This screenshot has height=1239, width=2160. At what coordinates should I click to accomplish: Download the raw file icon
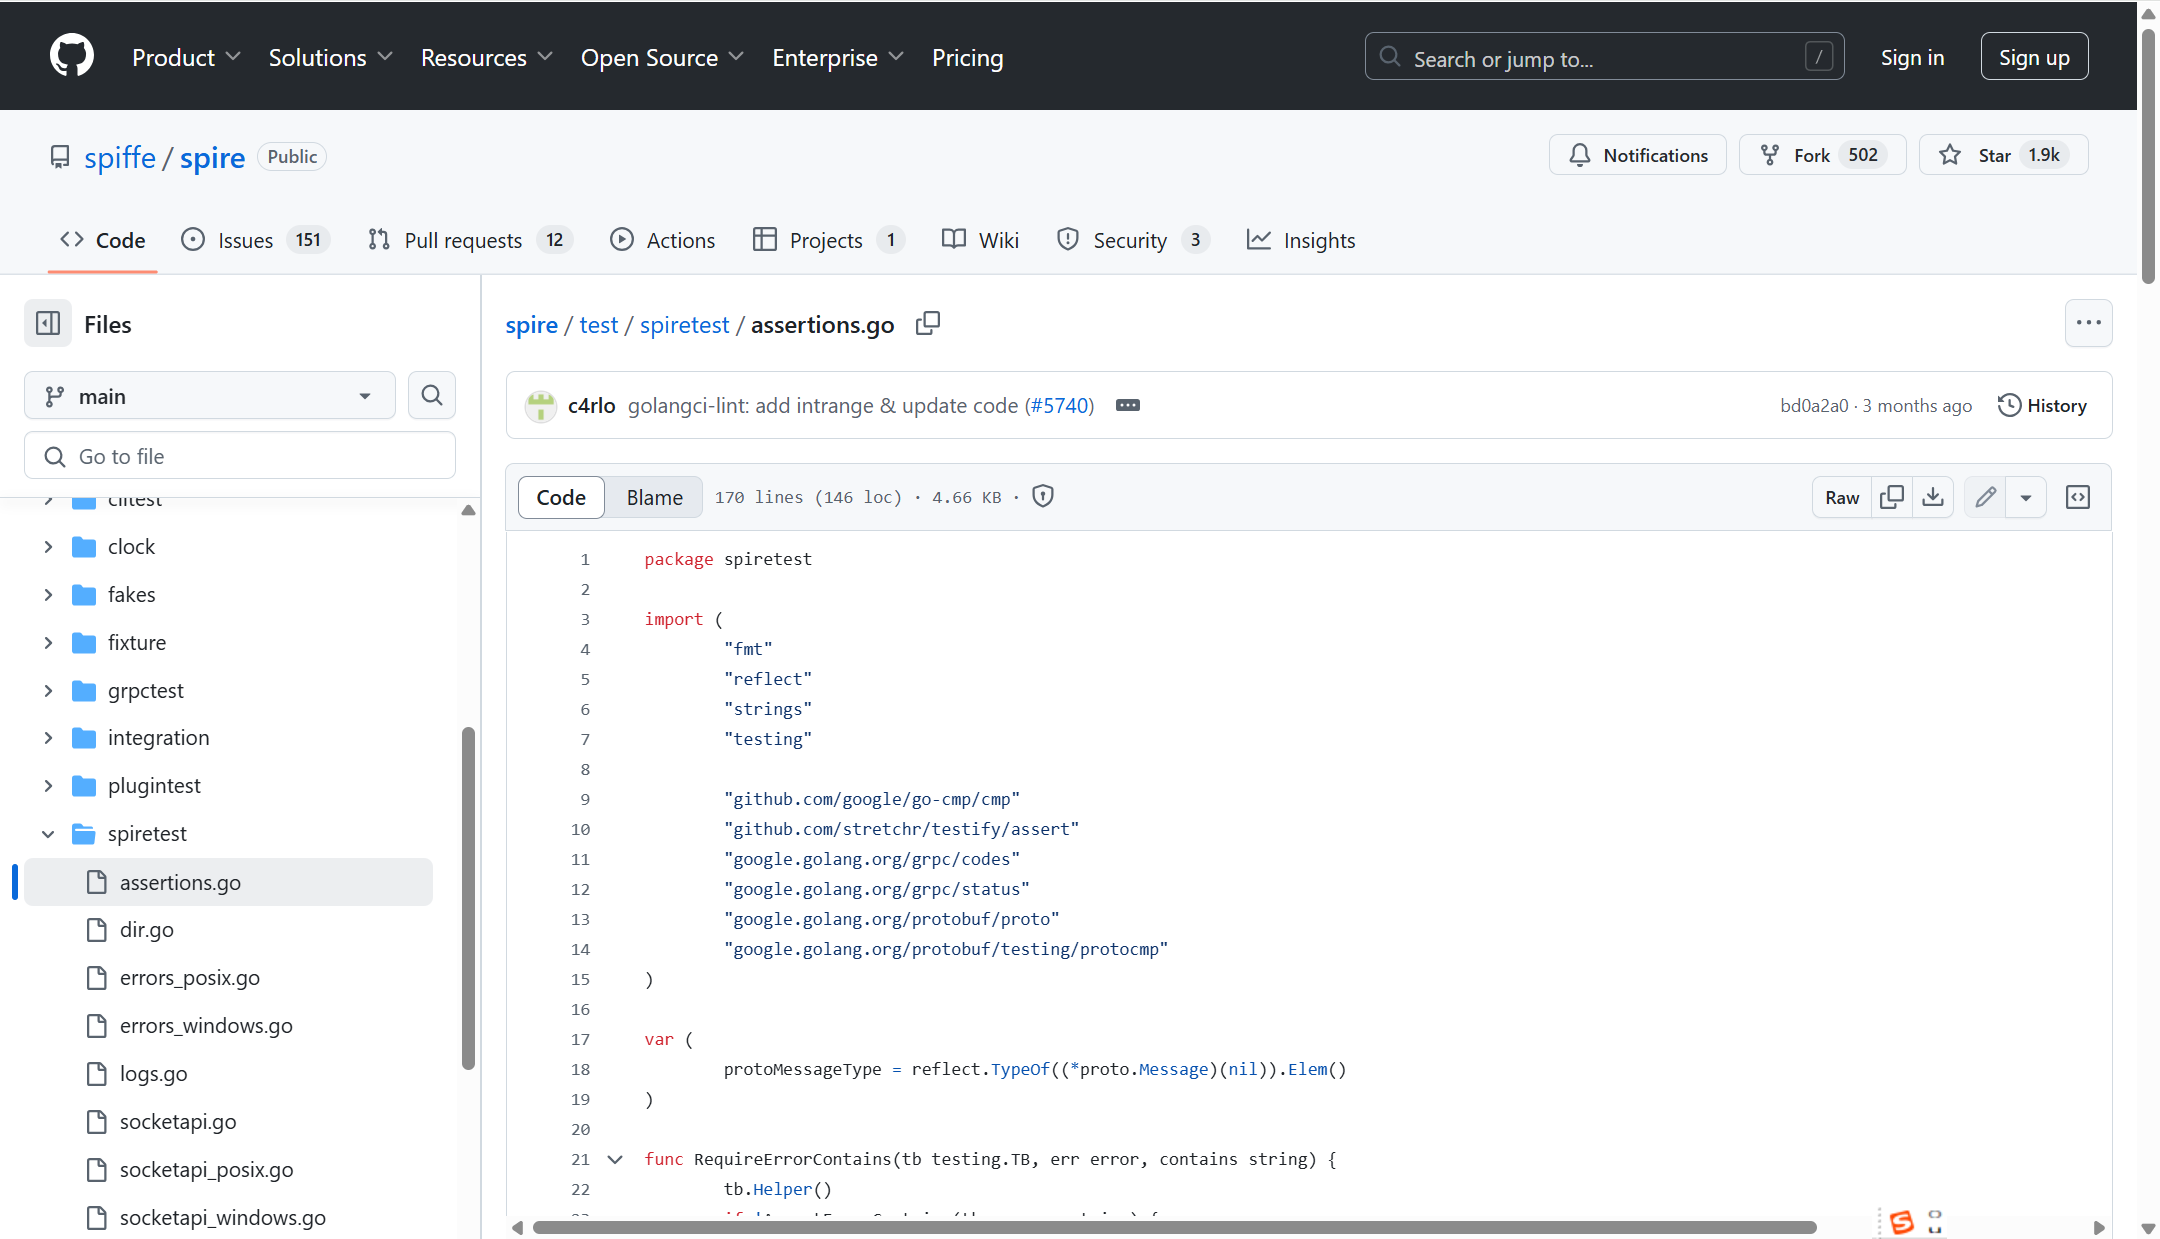click(x=1933, y=497)
